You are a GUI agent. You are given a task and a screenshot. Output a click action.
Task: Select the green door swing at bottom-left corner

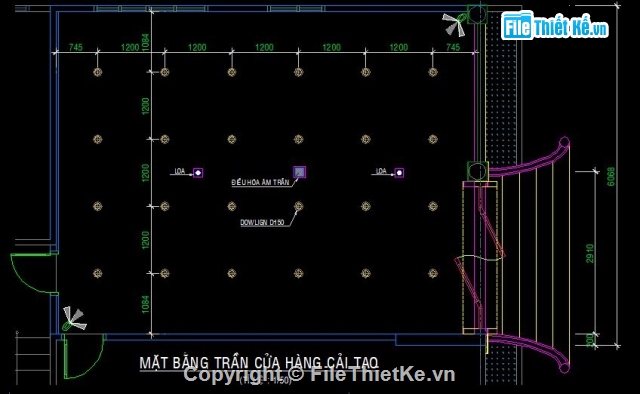(x=84, y=356)
